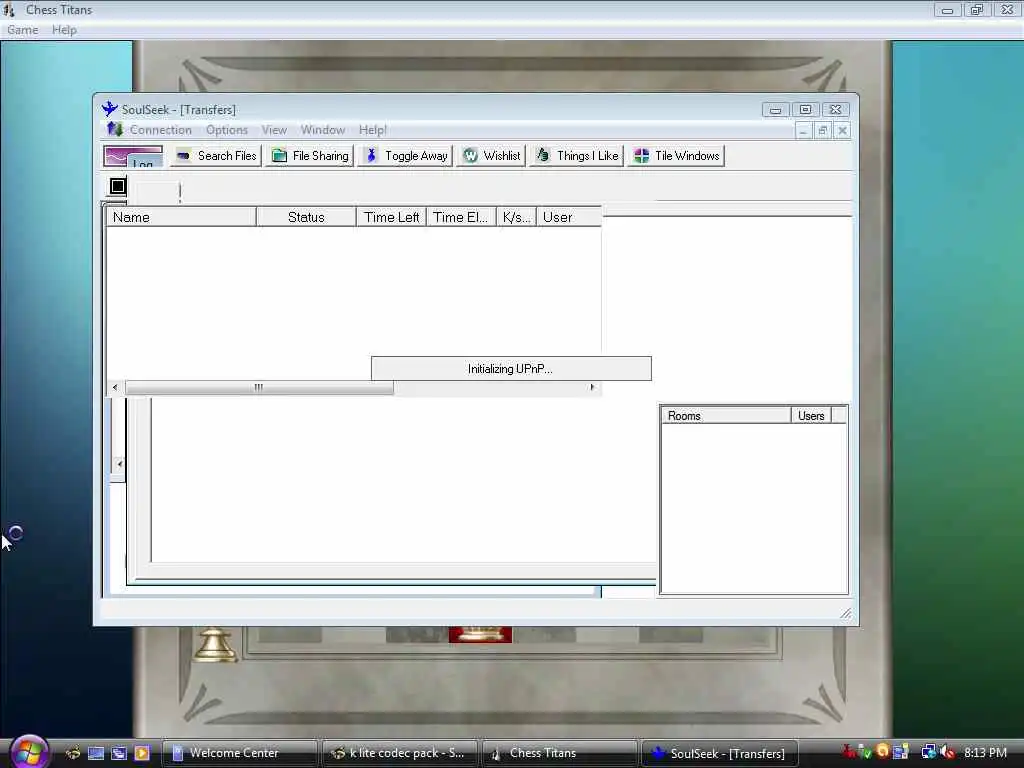Open the Windows Start orb
The image size is (1024, 768).
pyautogui.click(x=29, y=752)
